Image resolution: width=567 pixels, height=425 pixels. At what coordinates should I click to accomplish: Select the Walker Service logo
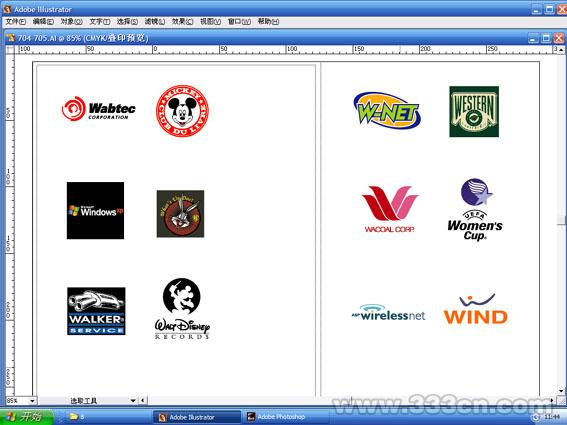(96, 311)
